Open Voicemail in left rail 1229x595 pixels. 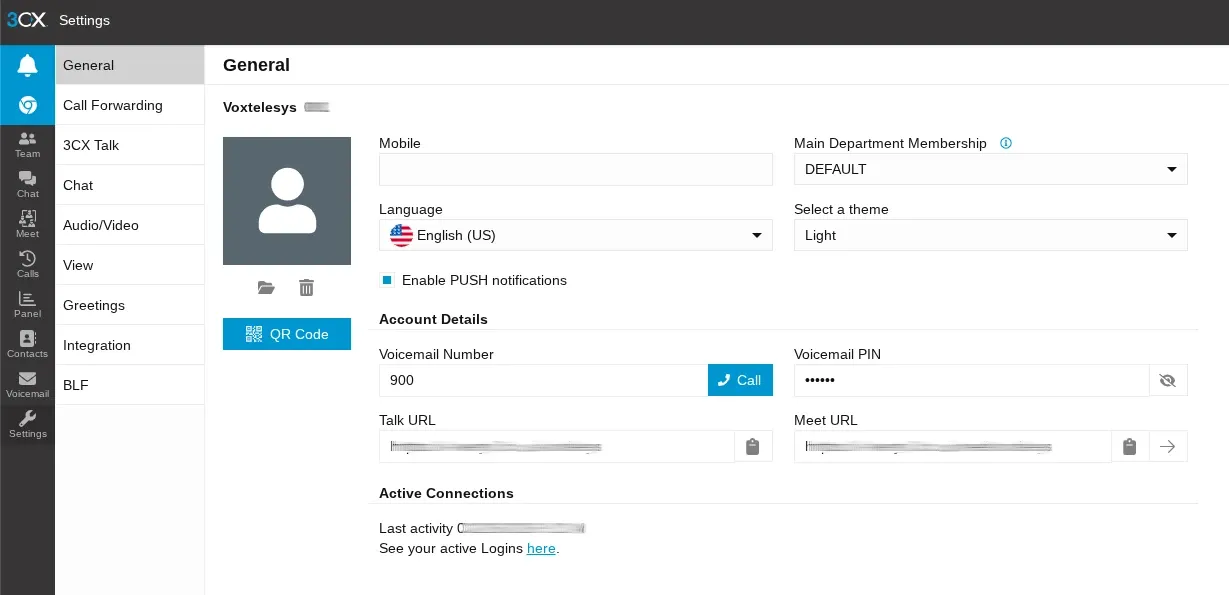tap(27, 385)
